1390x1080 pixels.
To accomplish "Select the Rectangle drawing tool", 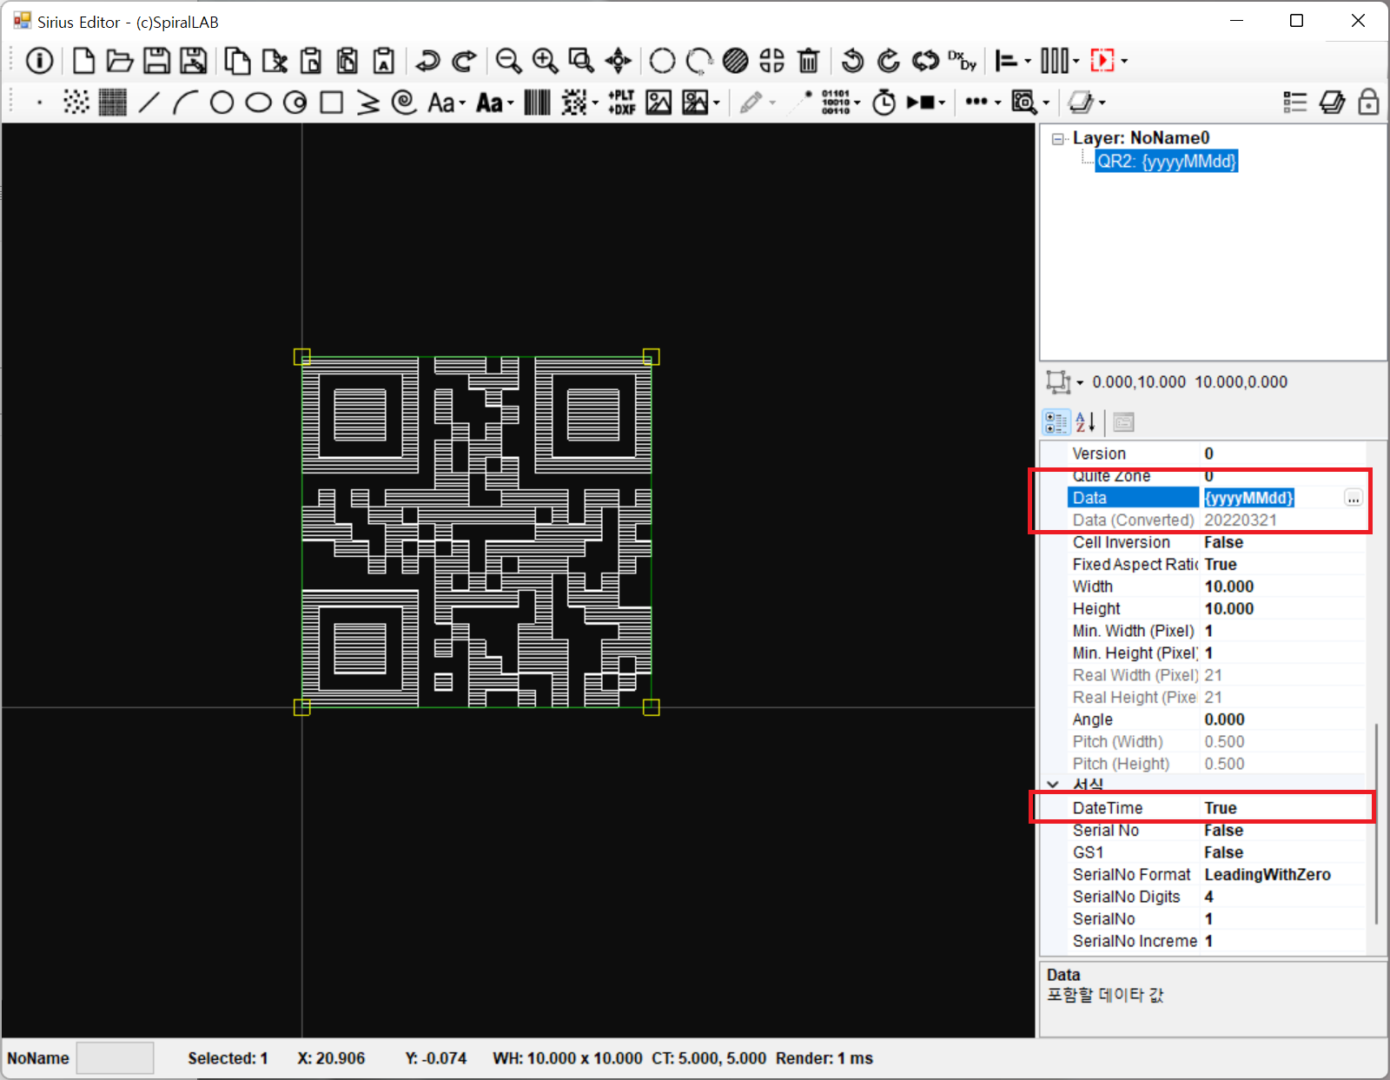I will 332,102.
